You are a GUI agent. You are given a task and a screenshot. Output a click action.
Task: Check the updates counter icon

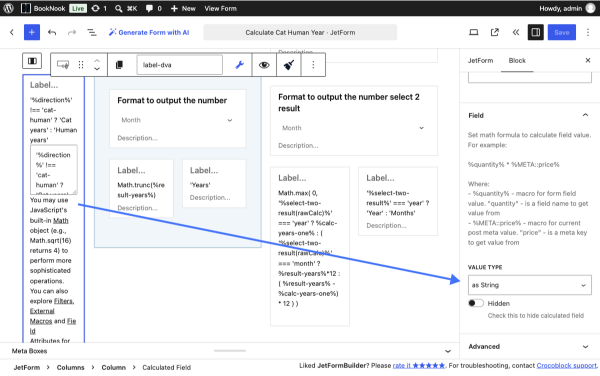[99, 8]
